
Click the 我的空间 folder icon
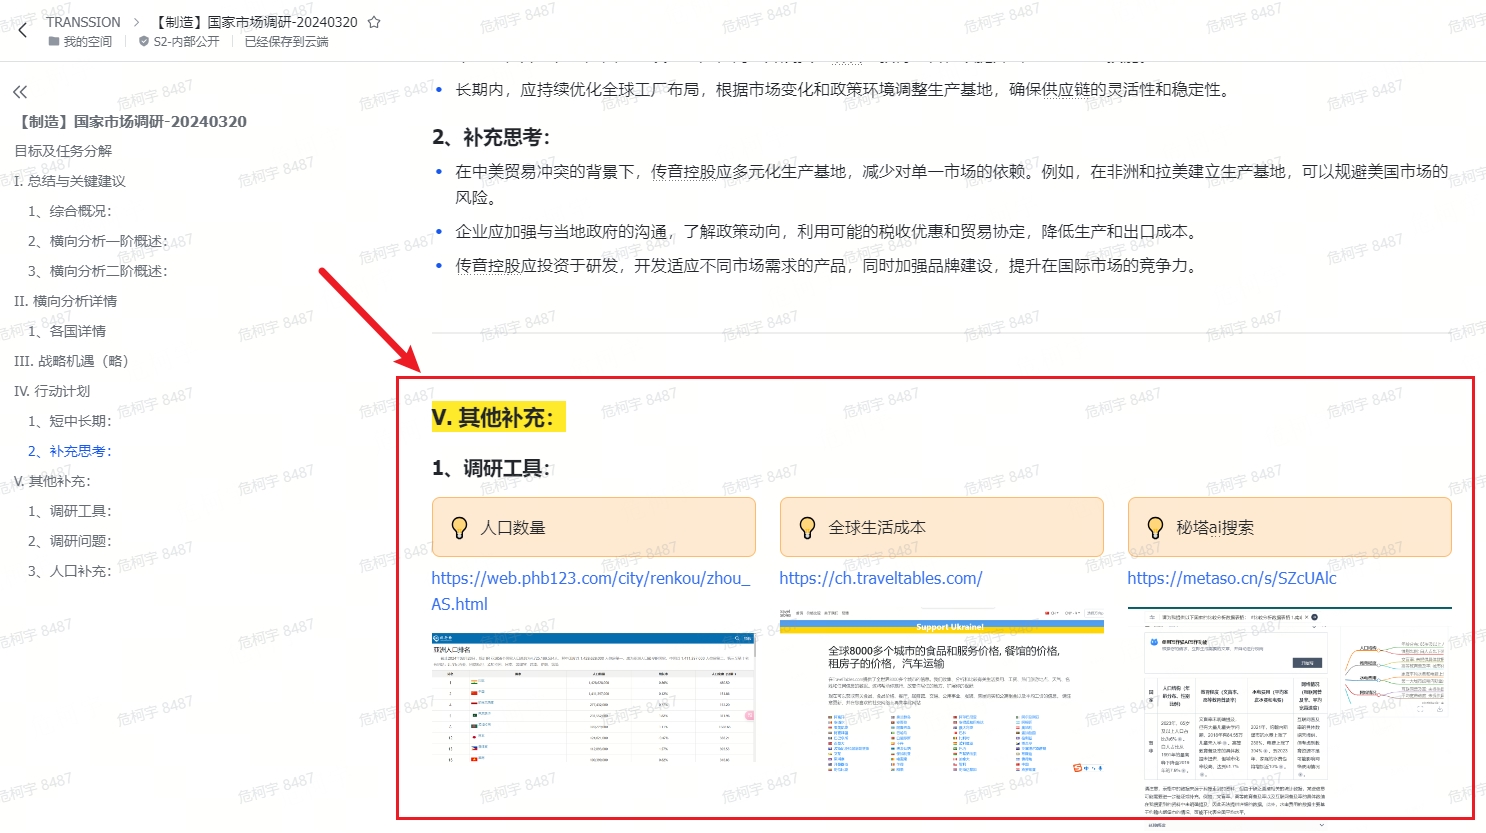click(54, 42)
